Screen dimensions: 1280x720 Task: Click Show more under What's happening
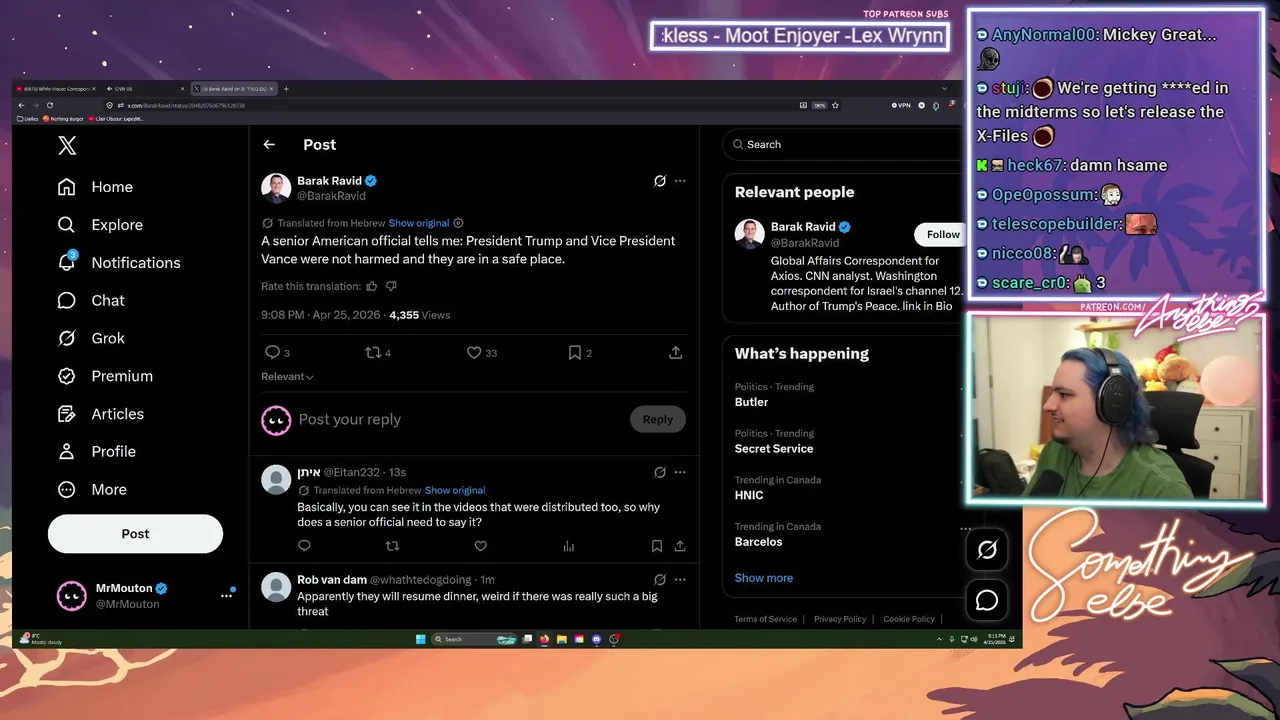[764, 578]
